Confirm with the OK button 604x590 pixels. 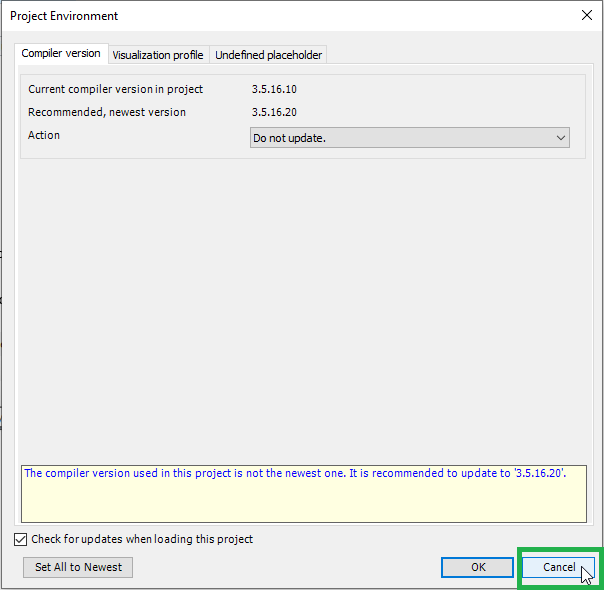tap(478, 567)
